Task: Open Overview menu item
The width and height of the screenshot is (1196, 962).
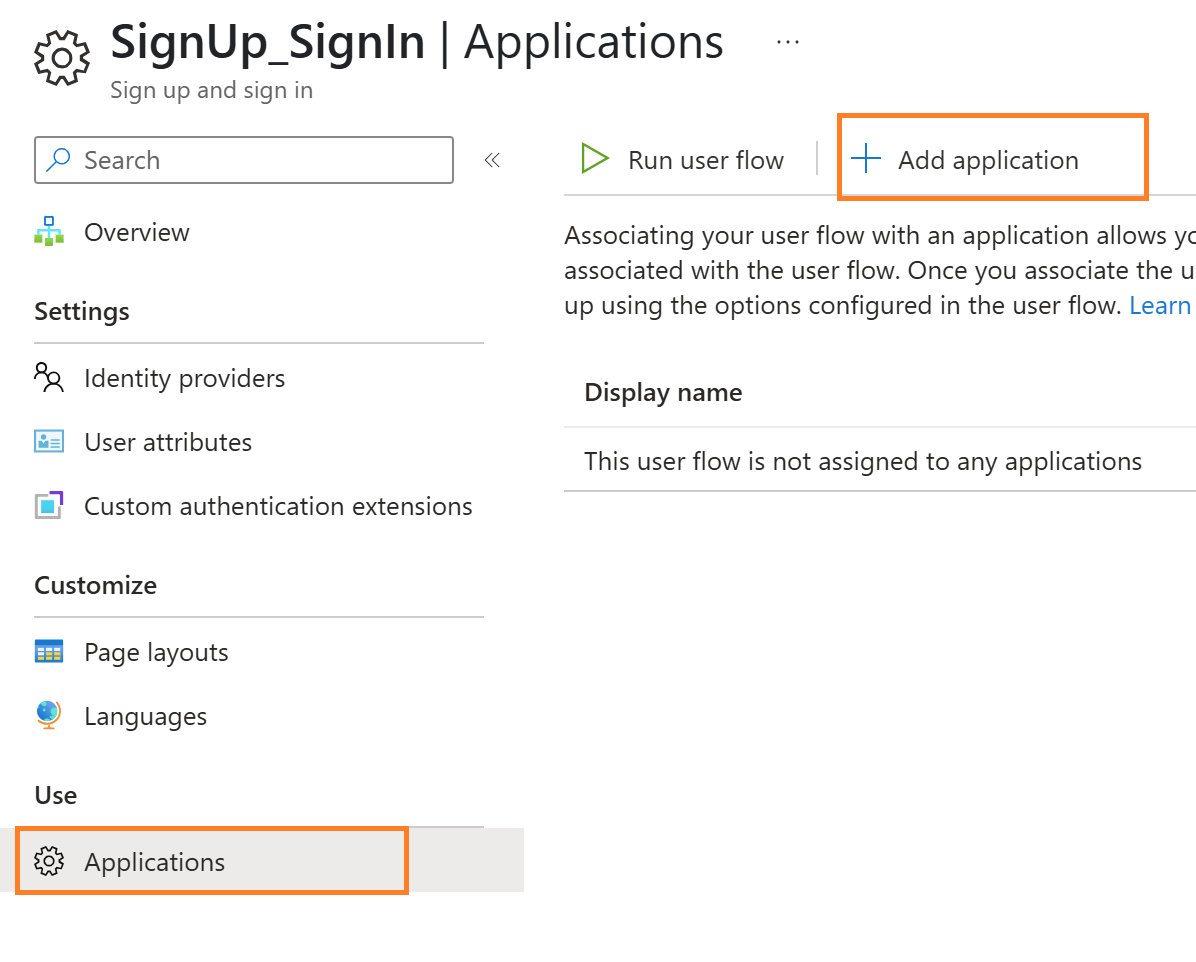Action: [x=137, y=232]
